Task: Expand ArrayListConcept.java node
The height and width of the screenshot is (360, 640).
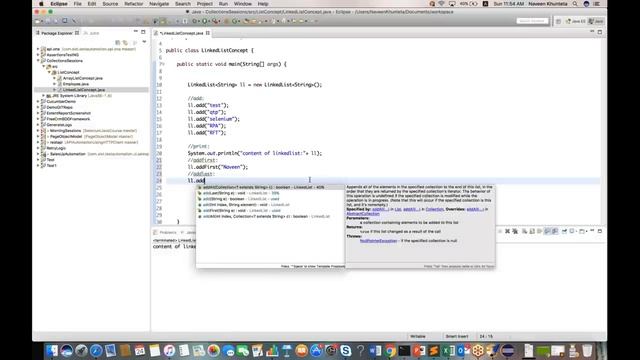Action: point(54,78)
